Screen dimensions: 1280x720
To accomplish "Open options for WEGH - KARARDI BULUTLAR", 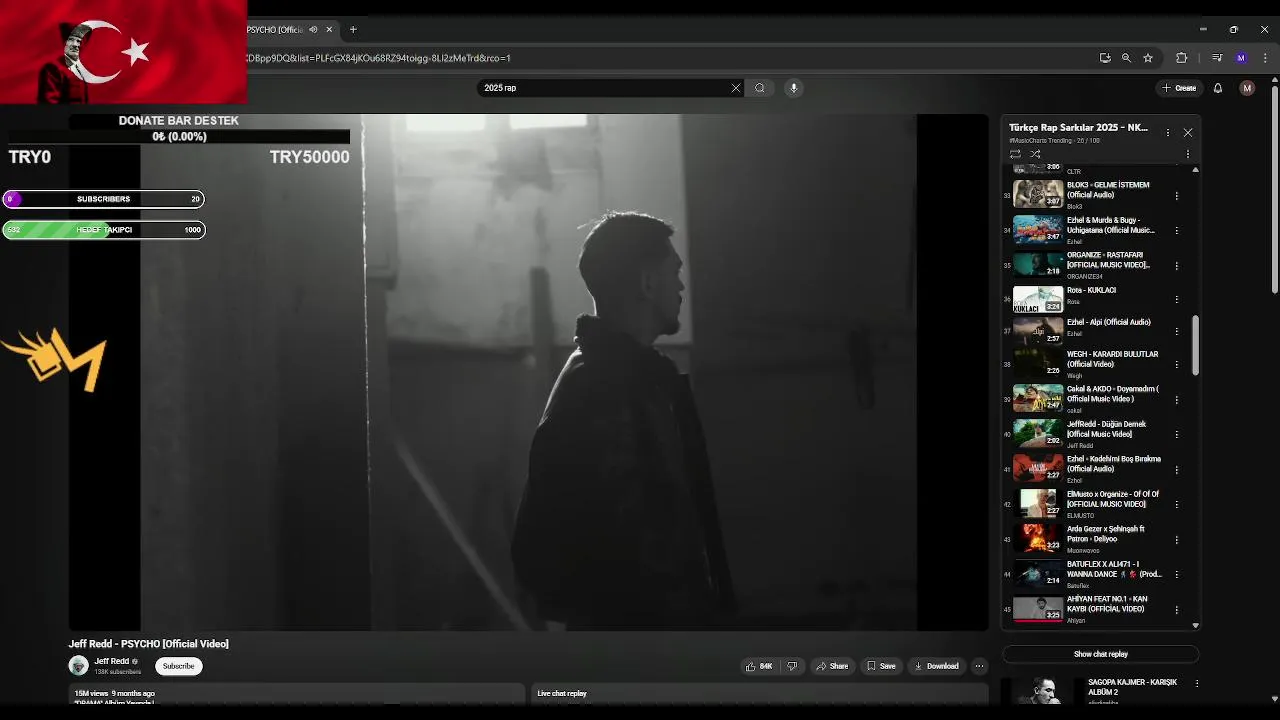I will point(1176,365).
